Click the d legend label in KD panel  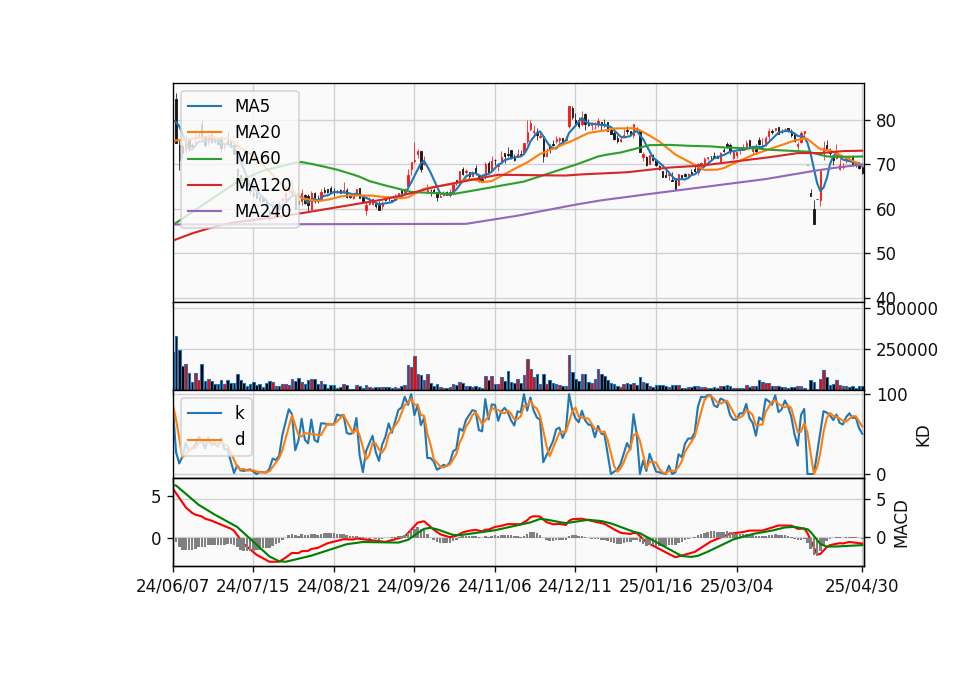pyautogui.click(x=240, y=439)
